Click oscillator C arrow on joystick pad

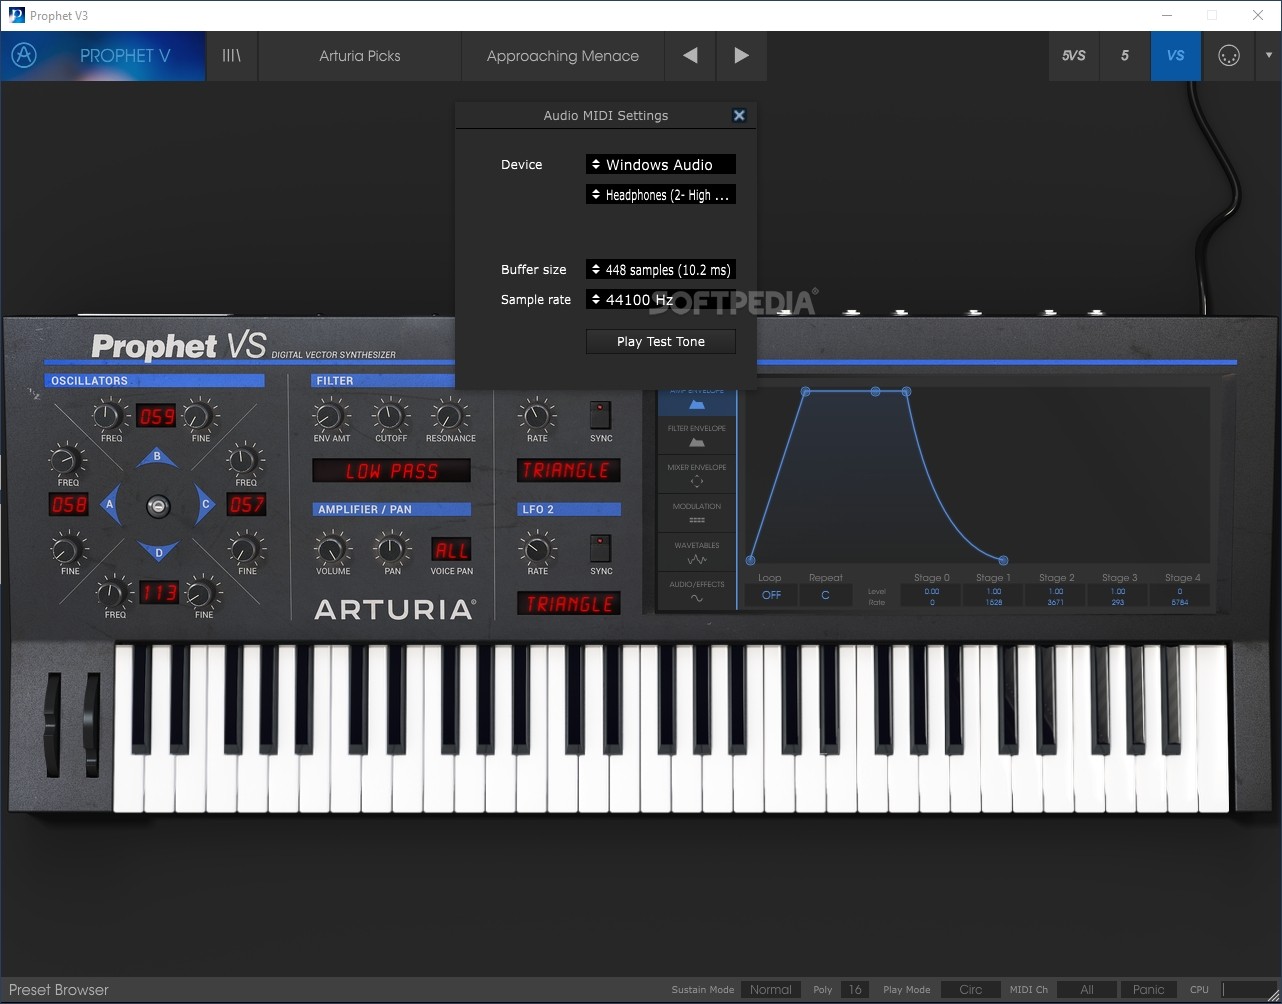click(204, 504)
